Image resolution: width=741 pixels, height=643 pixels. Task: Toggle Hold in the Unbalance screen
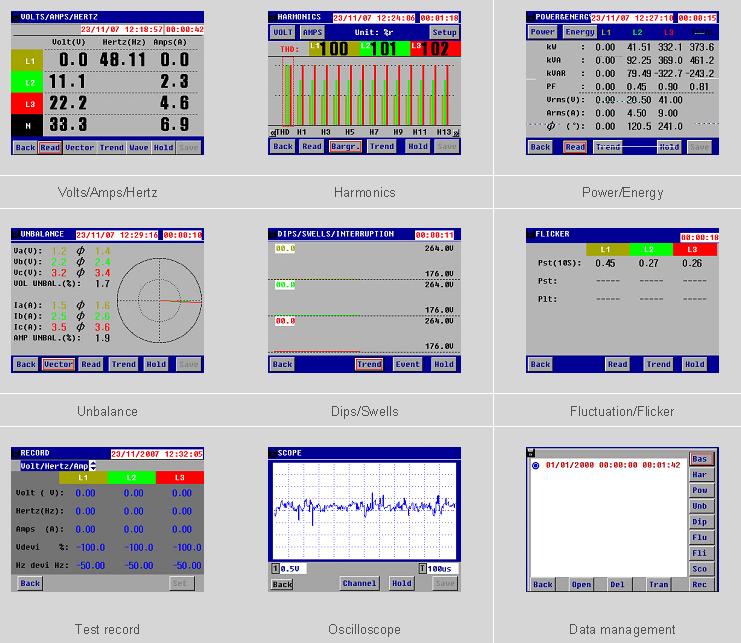155,364
